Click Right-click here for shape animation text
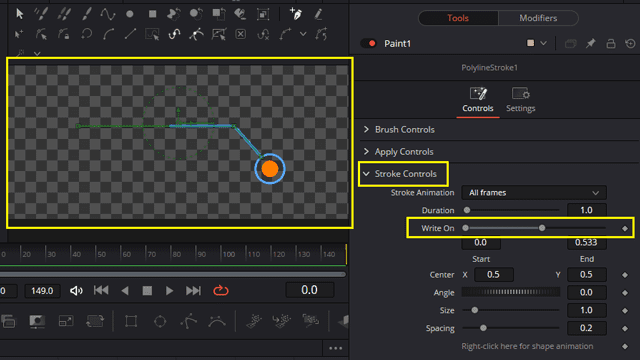Screen dimensions: 640x360 pyautogui.click(x=527, y=346)
